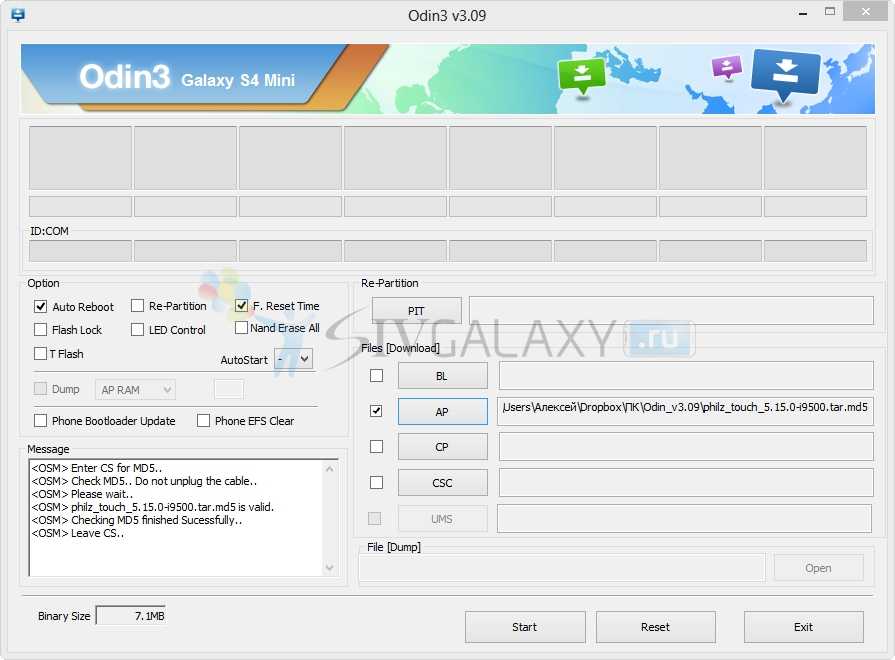This screenshot has width=895, height=660.
Task: Enable the Re-Partition checkbox
Action: coord(138,306)
